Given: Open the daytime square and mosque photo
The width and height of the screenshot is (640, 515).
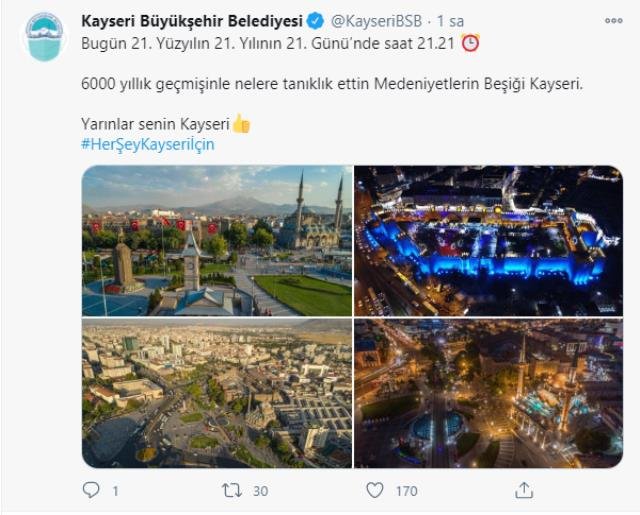Looking at the screenshot, I should (x=217, y=240).
